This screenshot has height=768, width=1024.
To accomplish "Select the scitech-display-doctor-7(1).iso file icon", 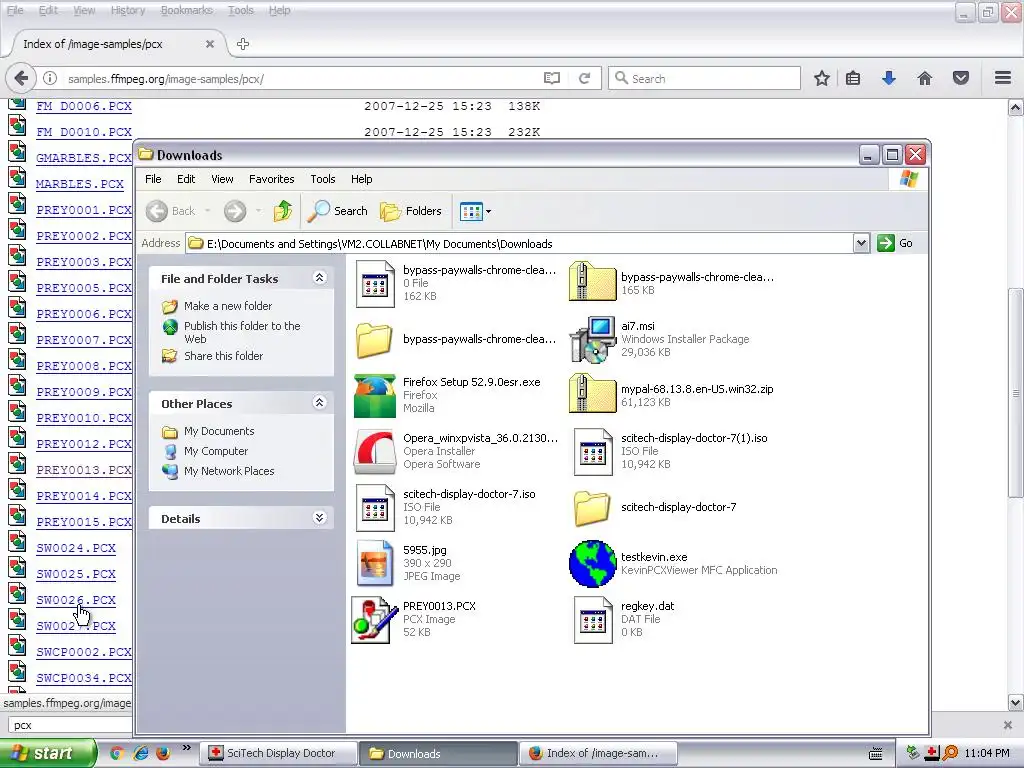I will point(592,451).
